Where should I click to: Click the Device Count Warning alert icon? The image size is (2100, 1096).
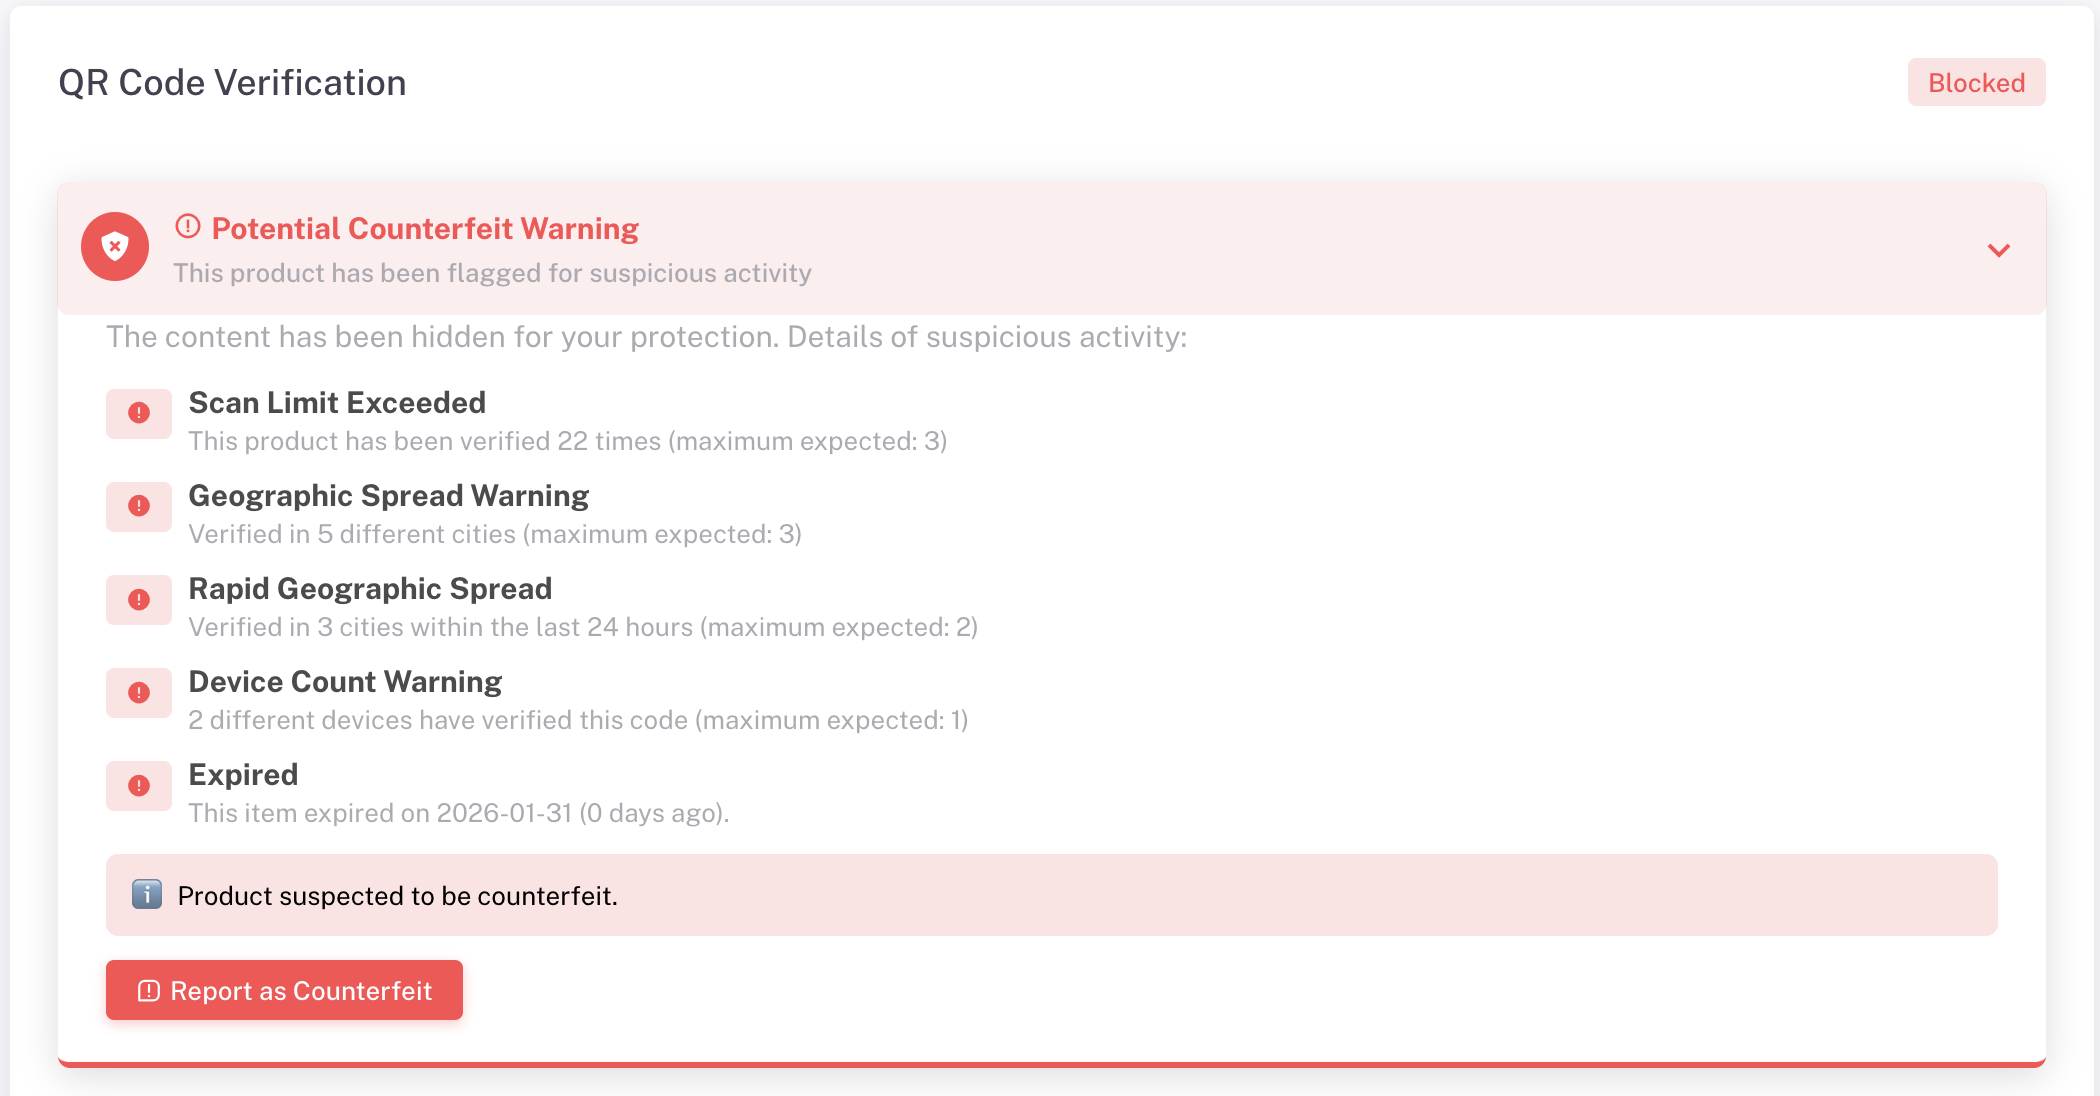[x=139, y=692]
